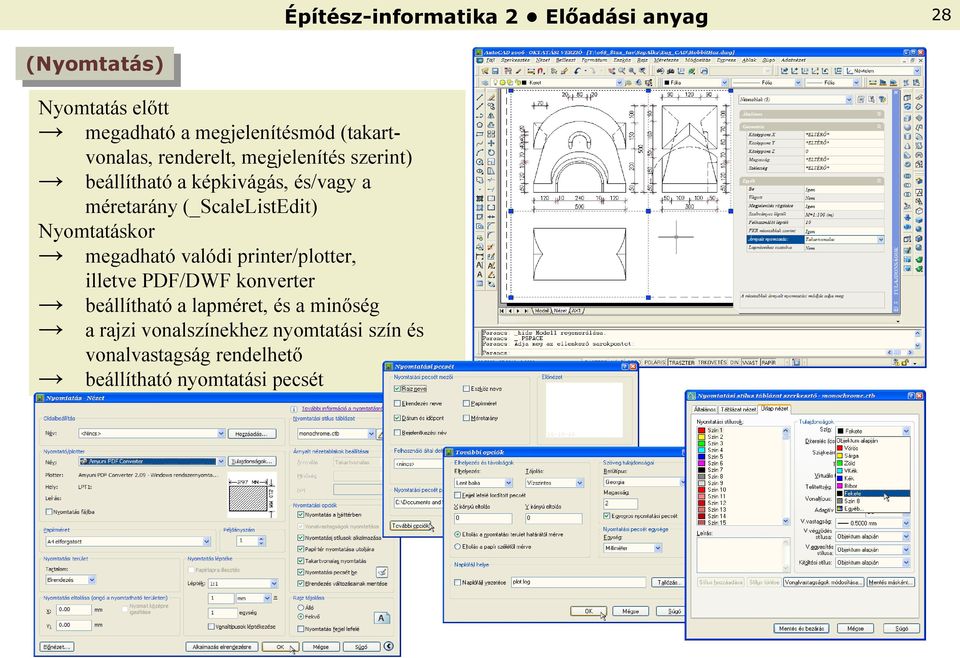
Task: Choose Sárga yellow in color dropdown list
Action: [872, 456]
